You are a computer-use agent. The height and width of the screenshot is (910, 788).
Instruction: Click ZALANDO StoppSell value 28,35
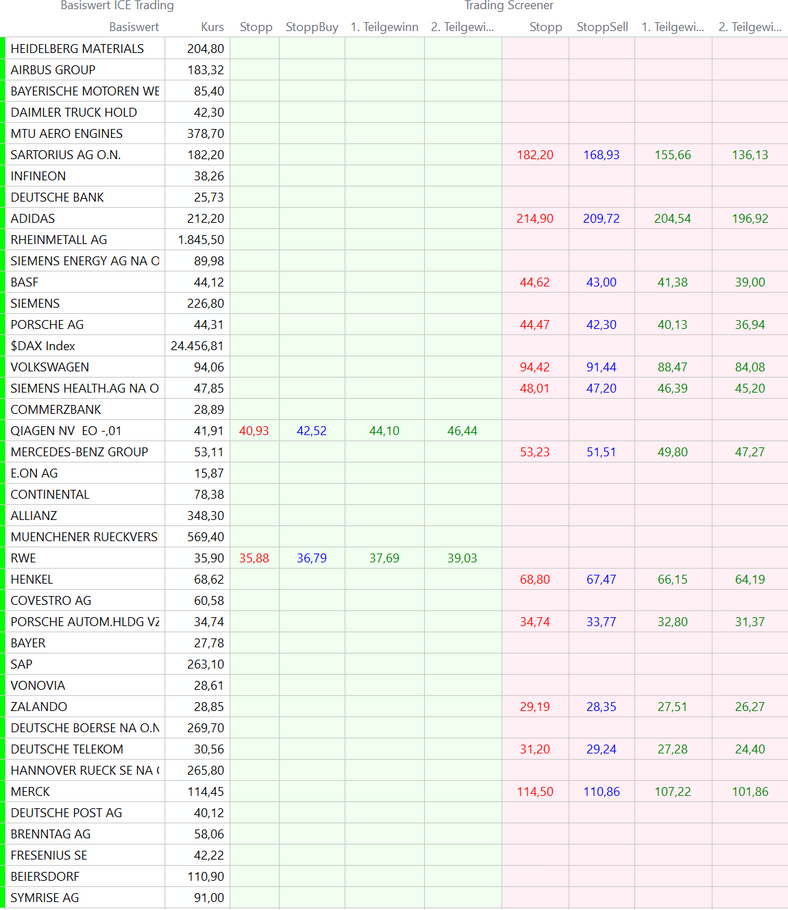[601, 707]
